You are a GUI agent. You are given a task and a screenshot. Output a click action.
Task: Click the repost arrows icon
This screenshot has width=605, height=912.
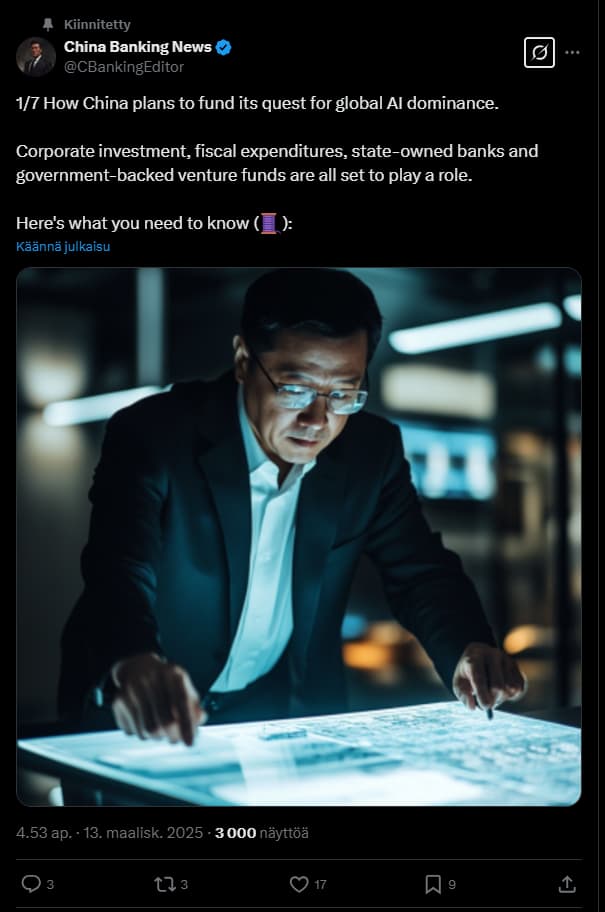[x=164, y=885]
